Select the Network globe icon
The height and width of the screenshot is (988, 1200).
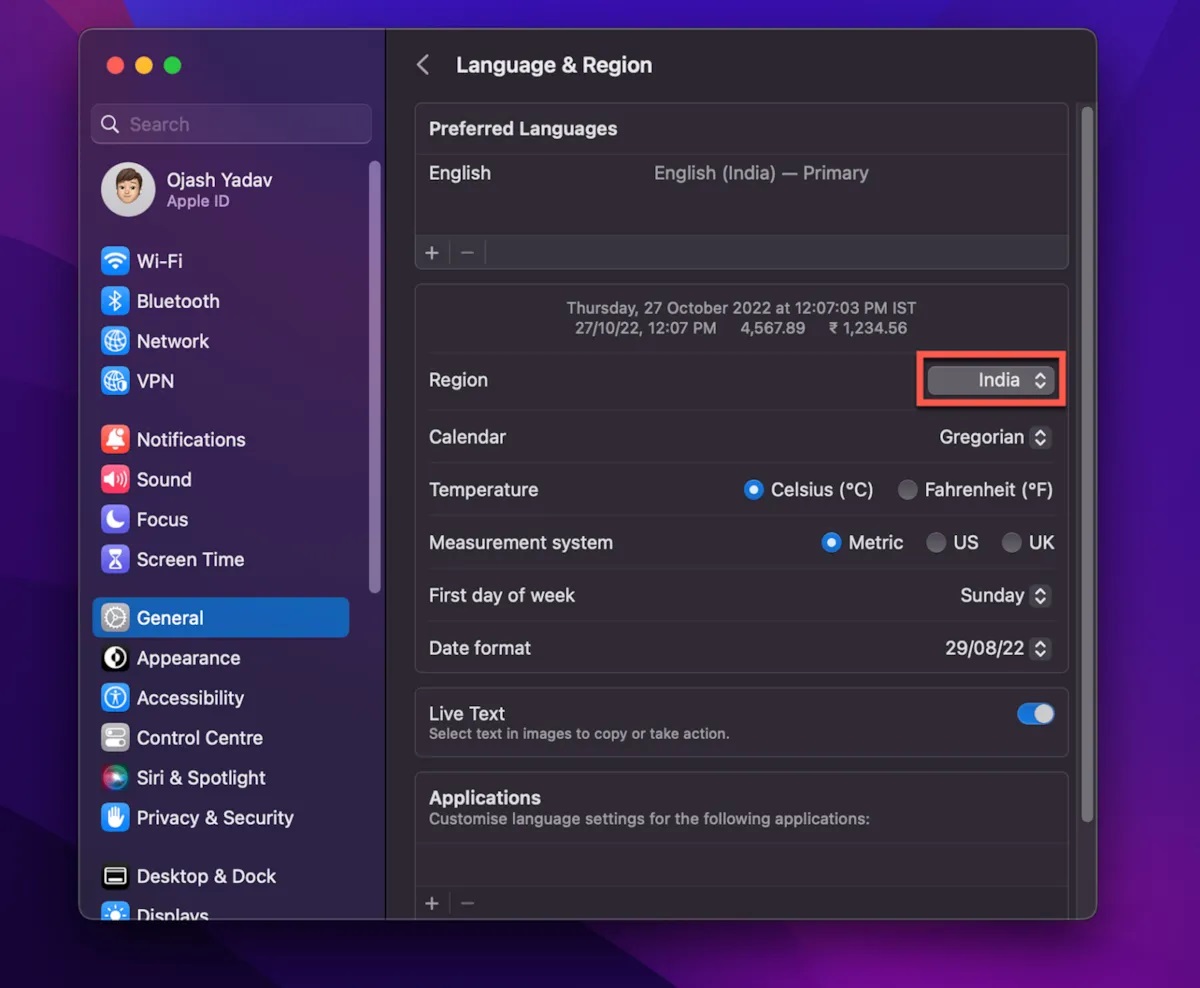115,341
